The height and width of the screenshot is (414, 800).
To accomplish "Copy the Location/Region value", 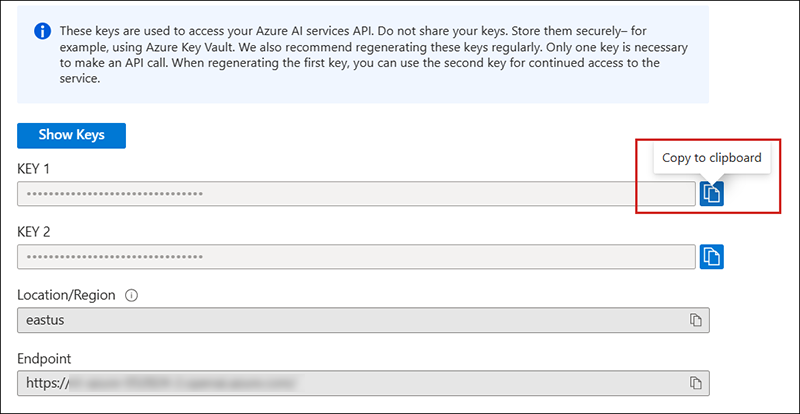I will 695,320.
